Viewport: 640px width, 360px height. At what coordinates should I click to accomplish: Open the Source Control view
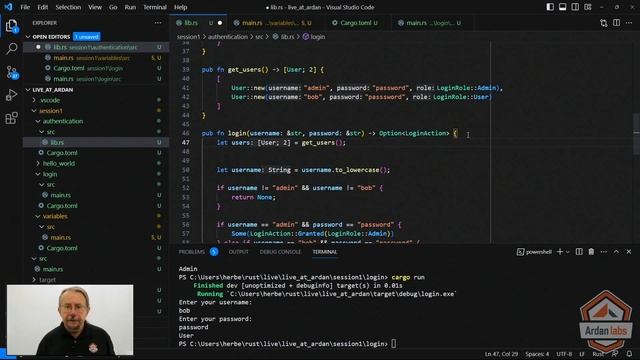(x=11, y=72)
